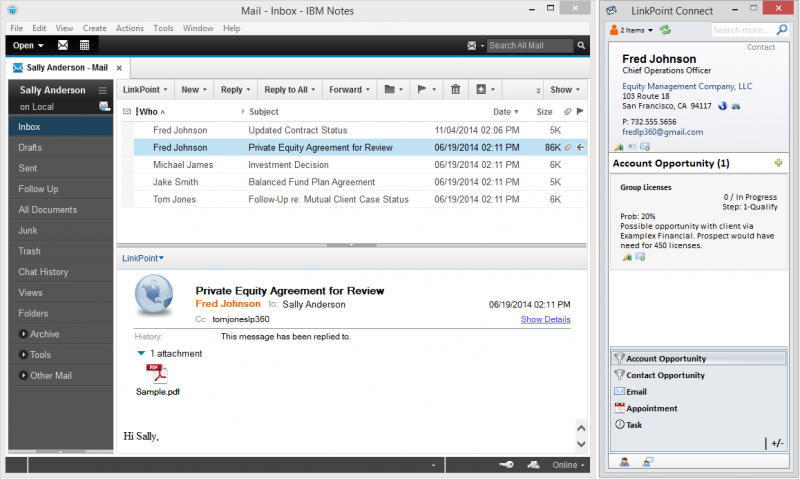The image size is (800, 479).
Task: Click the chart icon under Group Licenses opportunity
Action: (x=627, y=257)
